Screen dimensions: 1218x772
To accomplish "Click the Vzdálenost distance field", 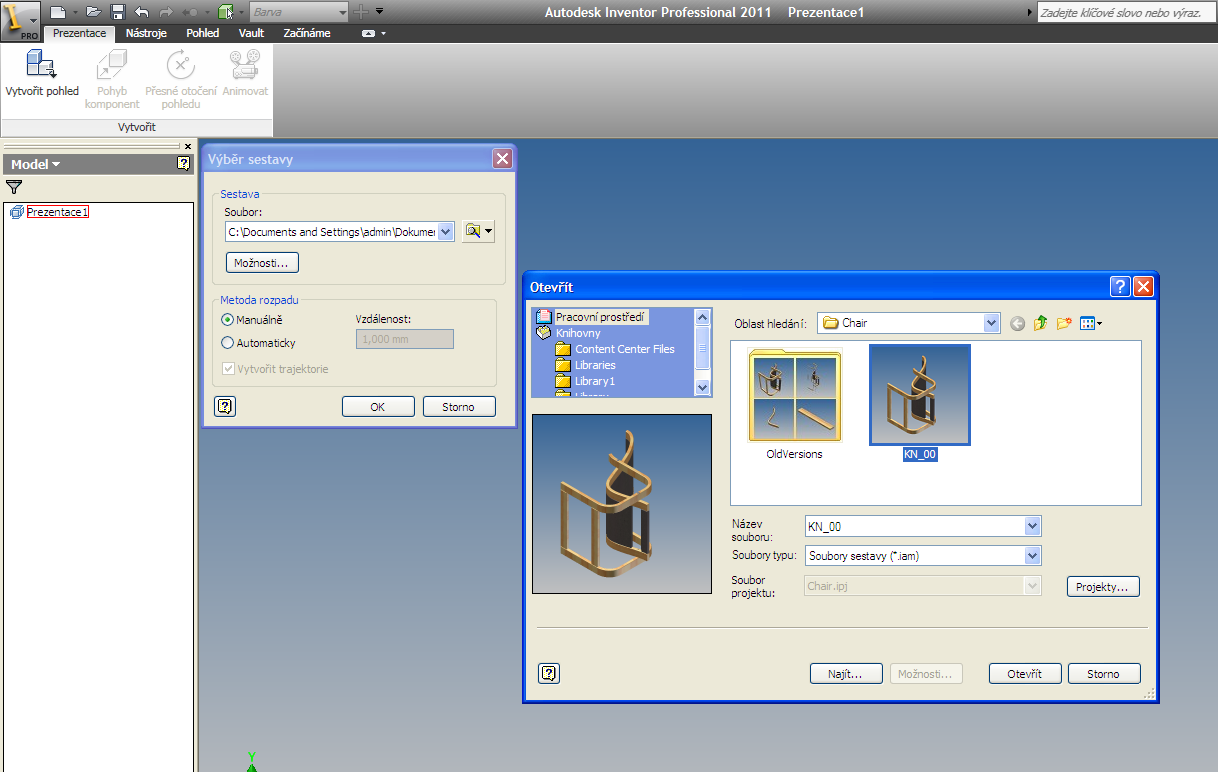I will click(x=405, y=339).
